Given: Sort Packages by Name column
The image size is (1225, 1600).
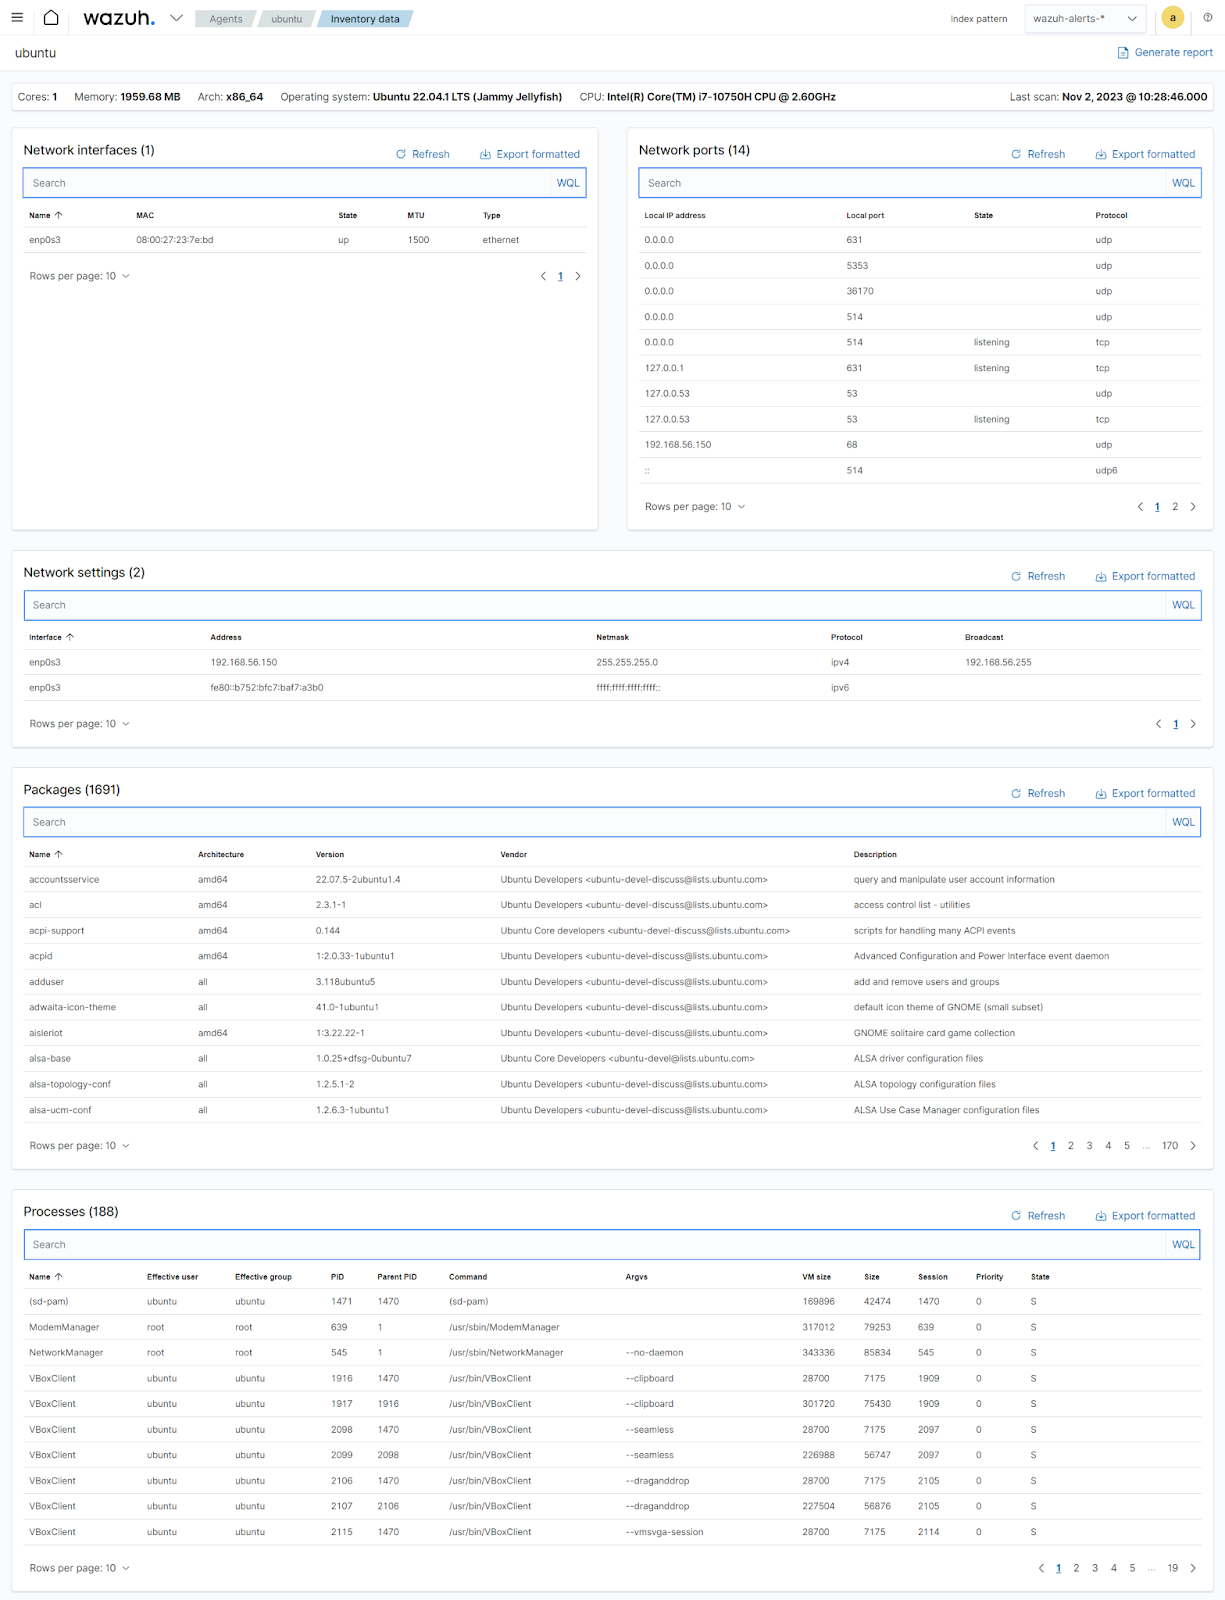Looking at the screenshot, I should coord(46,854).
